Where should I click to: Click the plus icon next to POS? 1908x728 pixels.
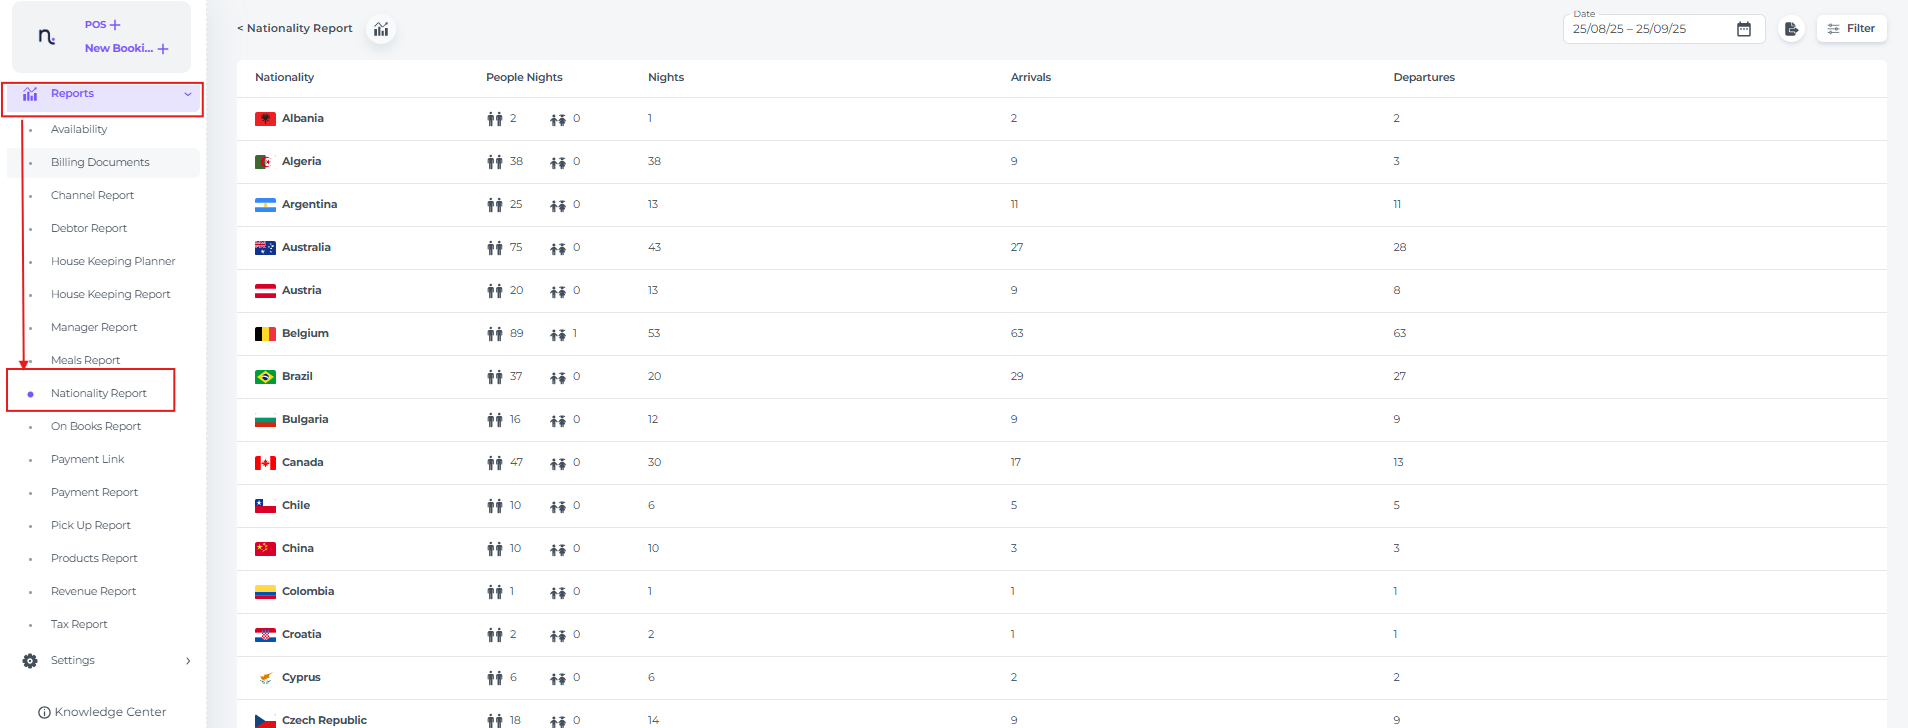(x=115, y=25)
